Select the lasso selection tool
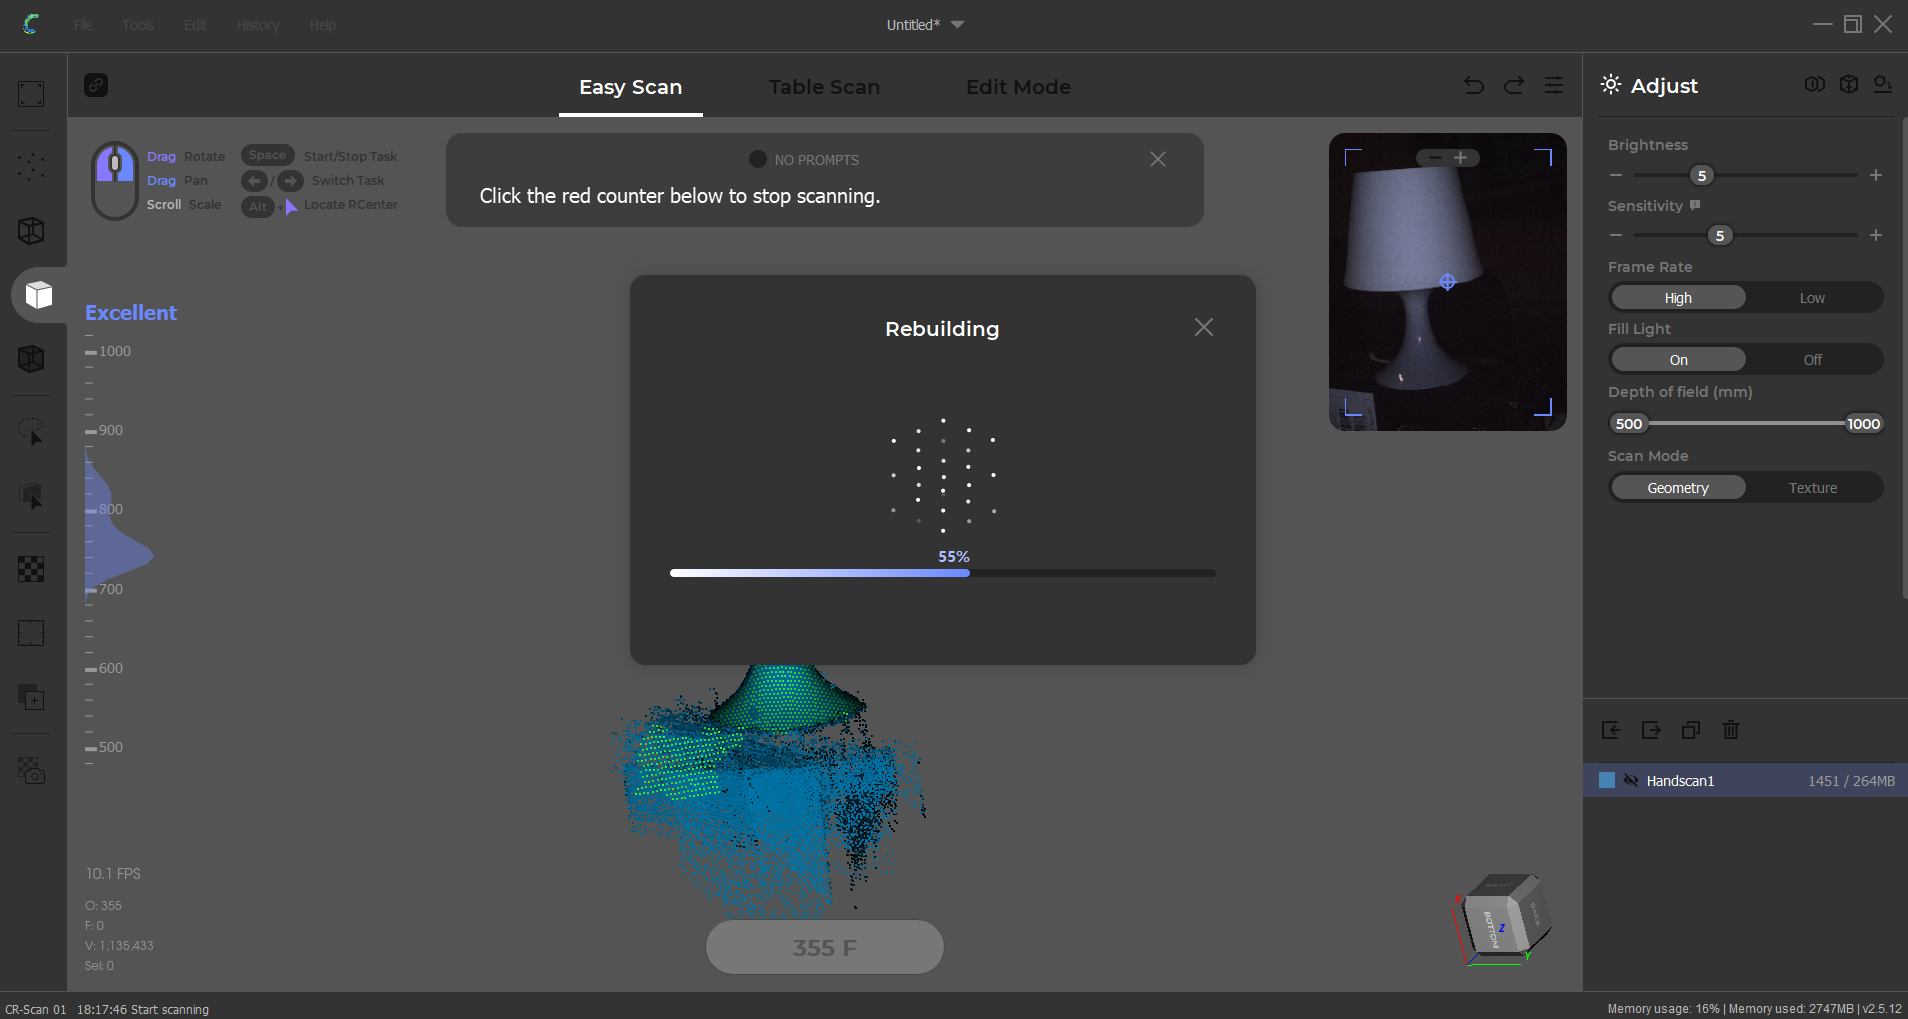This screenshot has width=1908, height=1019. pyautogui.click(x=31, y=432)
